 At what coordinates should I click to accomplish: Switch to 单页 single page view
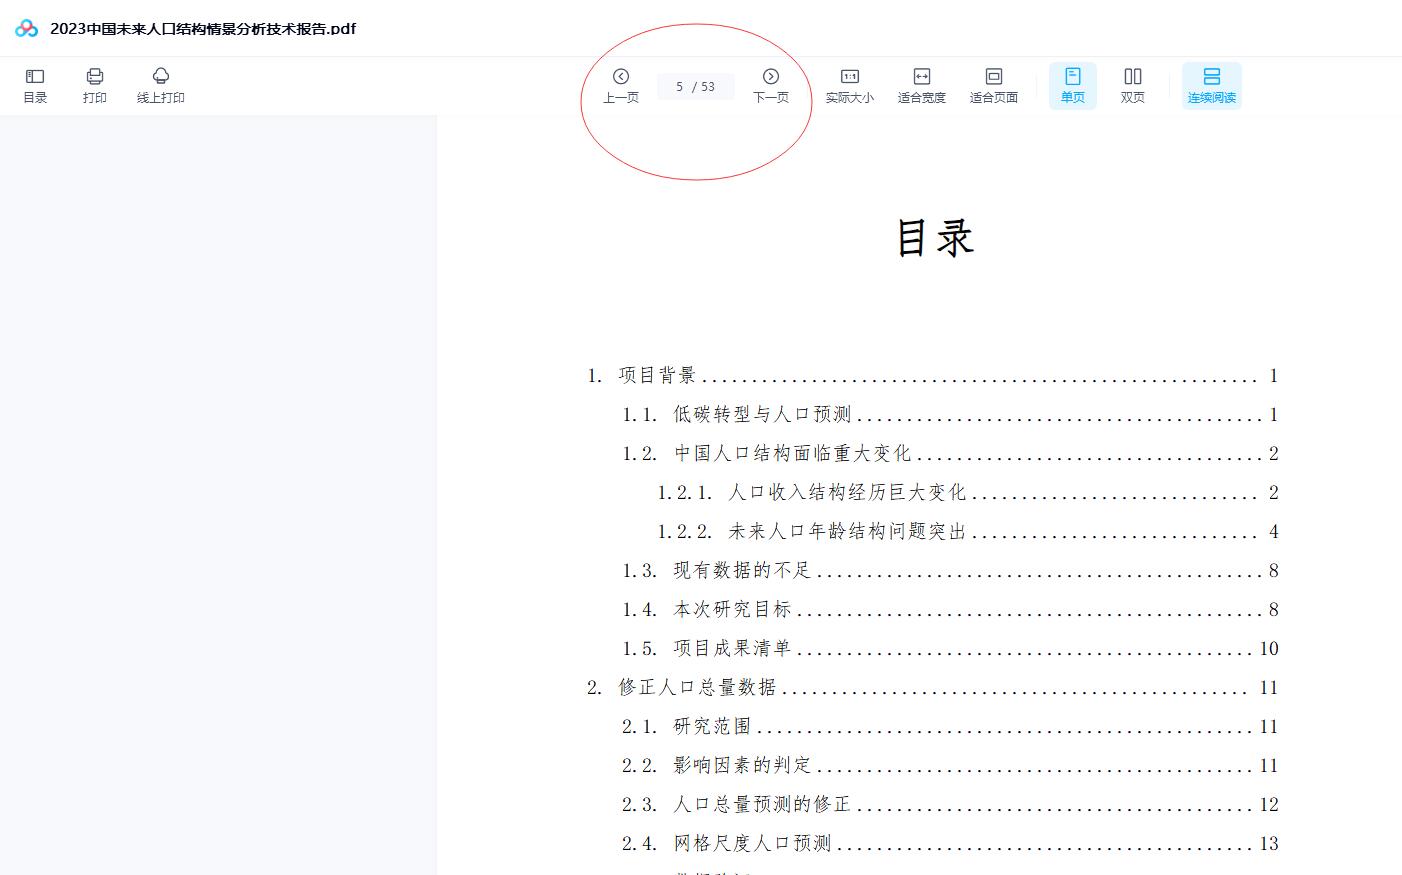coord(1072,85)
